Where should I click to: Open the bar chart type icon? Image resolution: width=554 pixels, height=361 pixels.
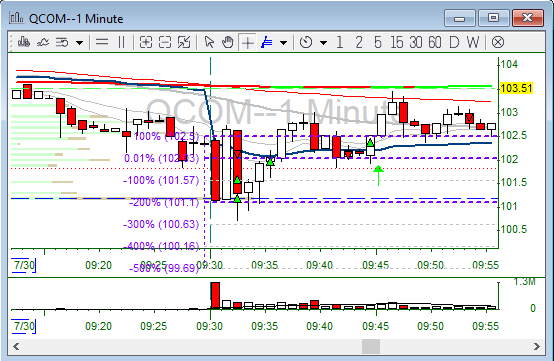pyautogui.click(x=24, y=42)
